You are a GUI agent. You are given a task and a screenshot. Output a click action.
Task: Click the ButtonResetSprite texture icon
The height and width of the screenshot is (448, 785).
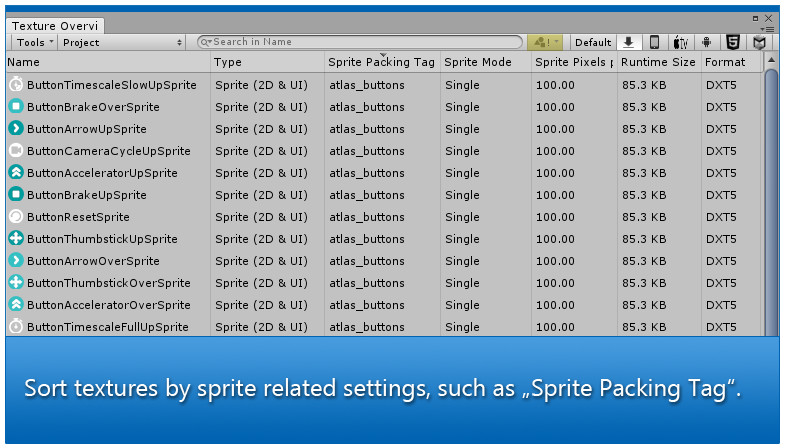tap(15, 217)
